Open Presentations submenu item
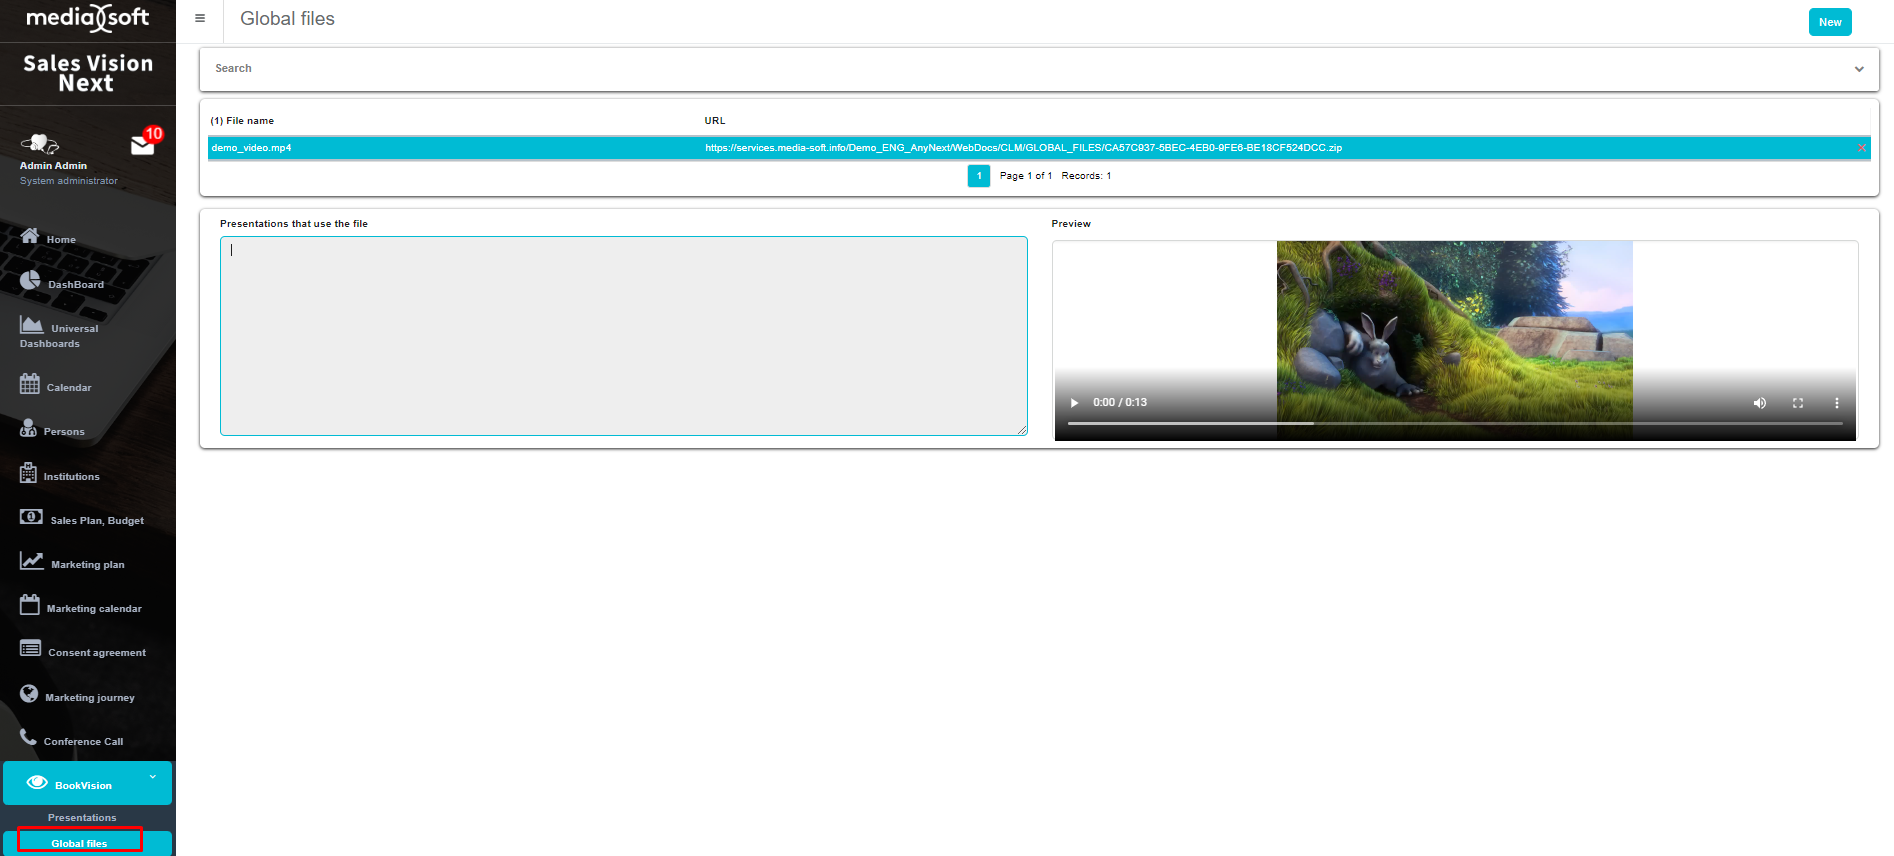 point(82,818)
